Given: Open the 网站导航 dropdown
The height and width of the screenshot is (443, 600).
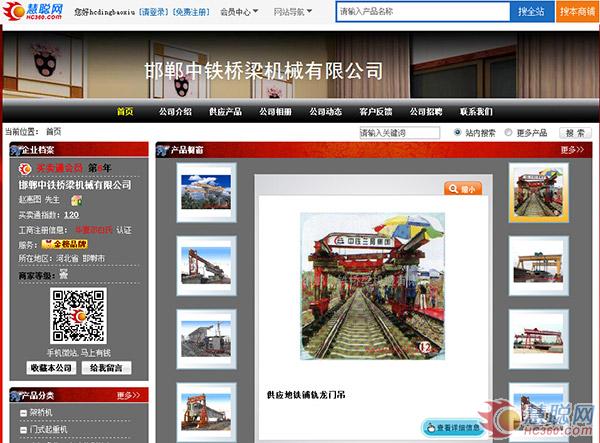Looking at the screenshot, I should click(293, 12).
